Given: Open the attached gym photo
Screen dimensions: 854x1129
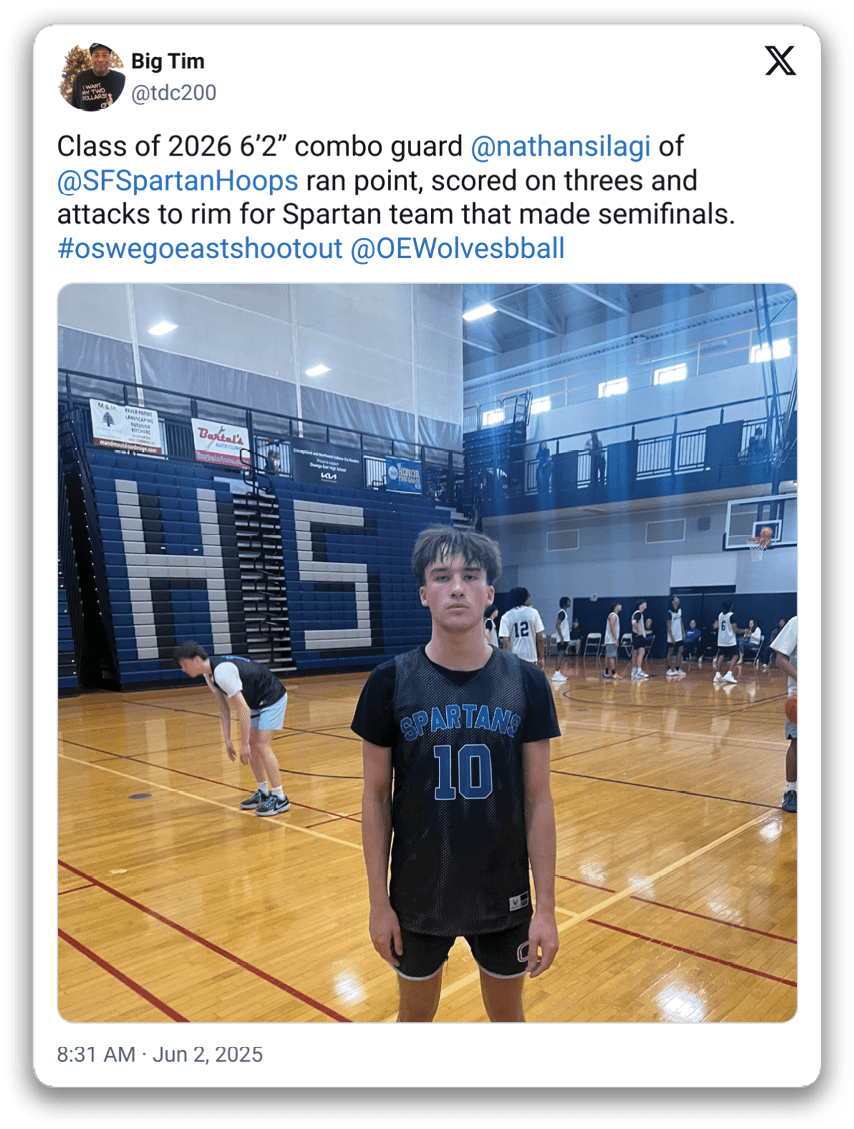Looking at the screenshot, I should (427, 652).
